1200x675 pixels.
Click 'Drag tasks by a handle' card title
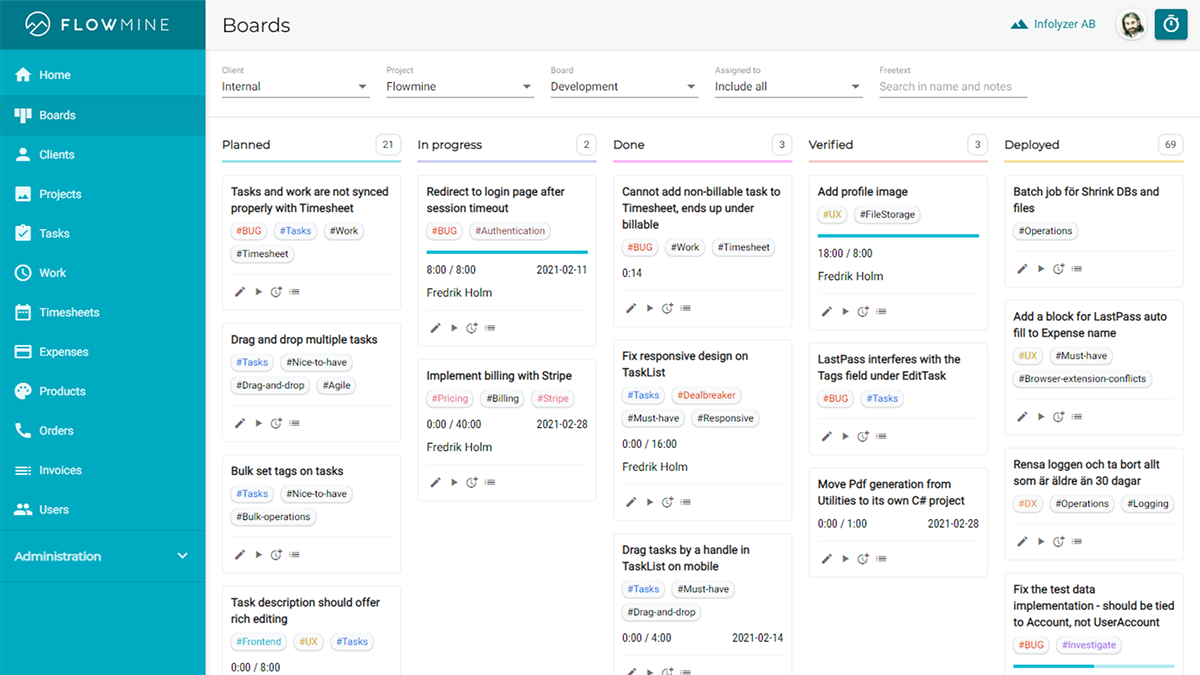pyautogui.click(x=686, y=558)
